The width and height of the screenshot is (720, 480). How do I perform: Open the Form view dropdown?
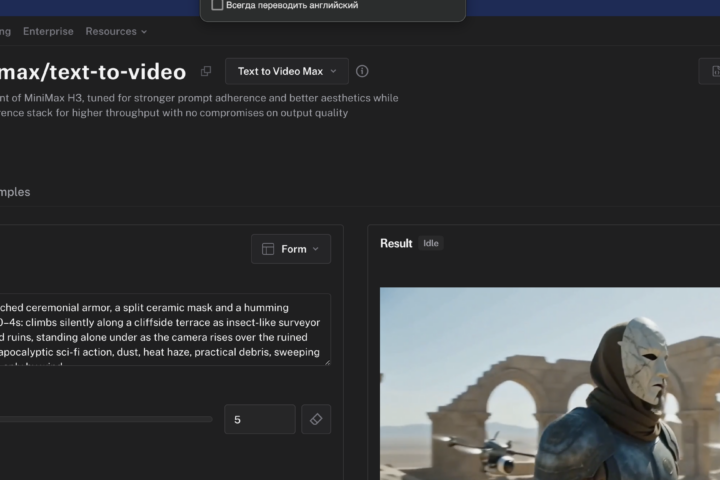coord(291,249)
